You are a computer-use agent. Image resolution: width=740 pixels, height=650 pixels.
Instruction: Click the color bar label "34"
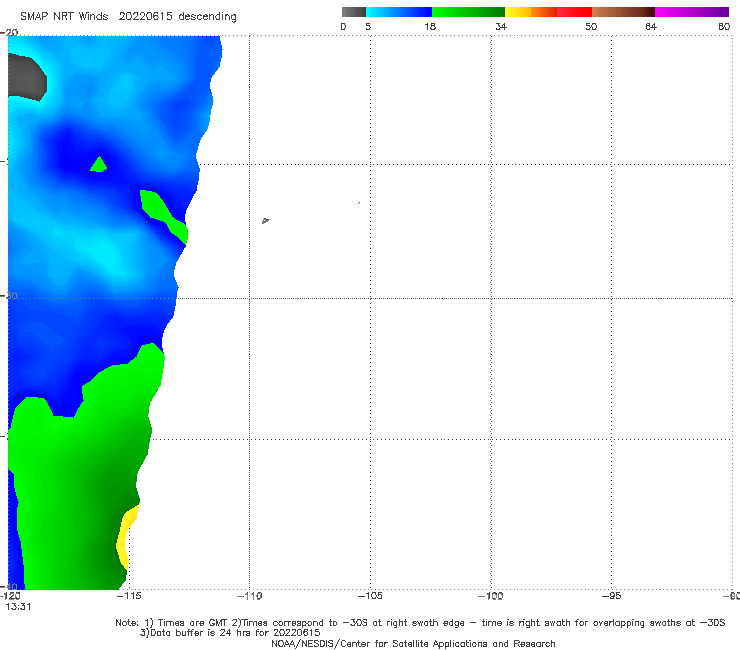[x=501, y=26]
